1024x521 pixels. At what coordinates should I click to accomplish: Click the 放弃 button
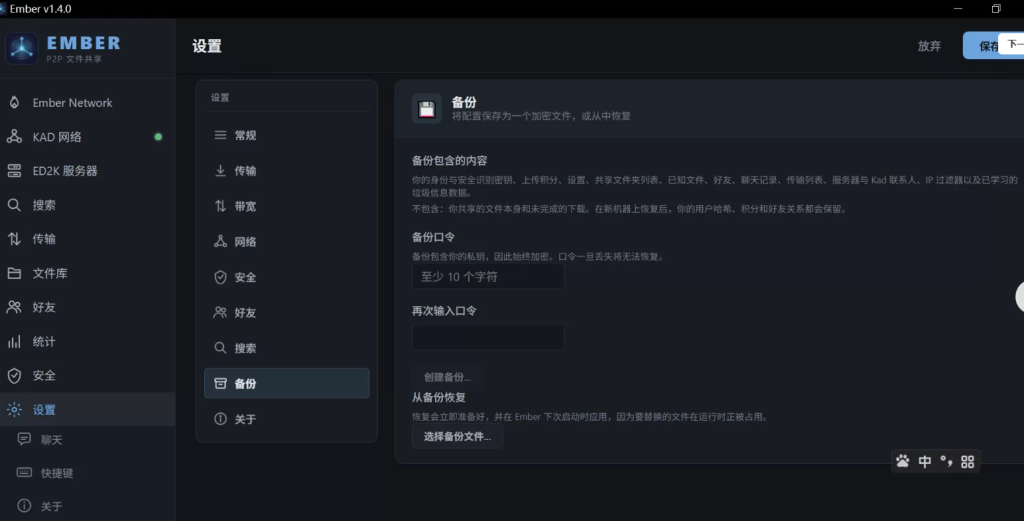(x=929, y=46)
